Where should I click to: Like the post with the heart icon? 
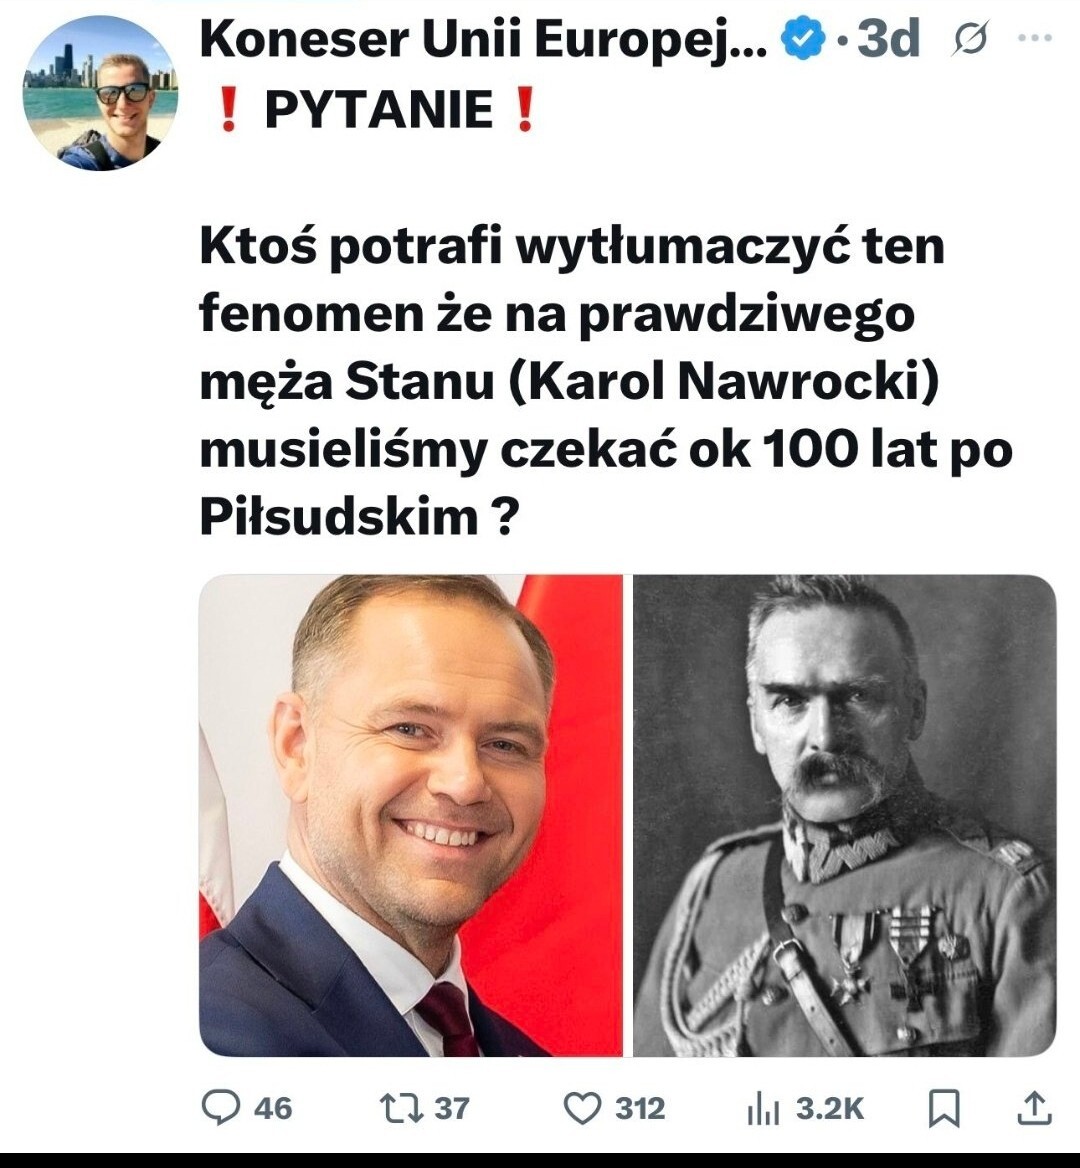coord(582,1107)
